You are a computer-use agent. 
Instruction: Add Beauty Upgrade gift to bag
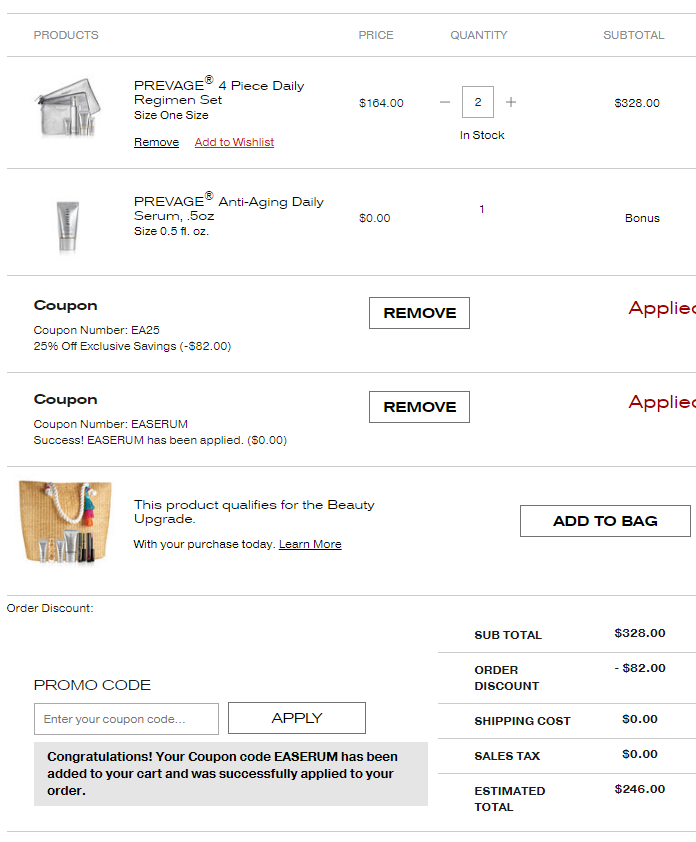click(605, 521)
